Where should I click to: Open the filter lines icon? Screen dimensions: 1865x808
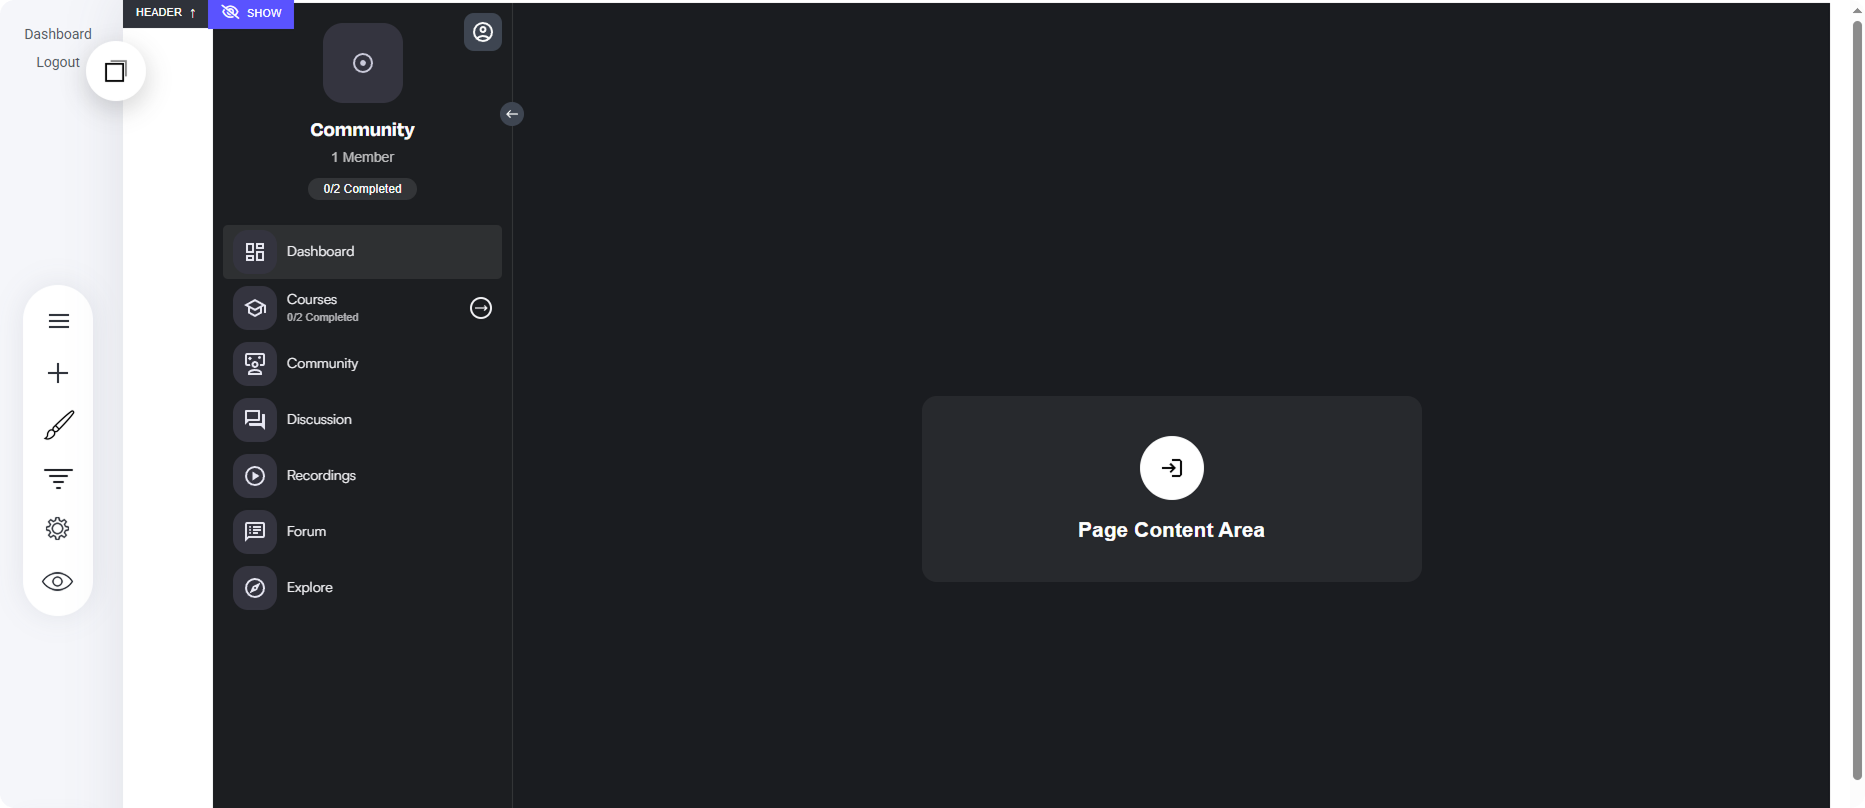[x=58, y=478]
